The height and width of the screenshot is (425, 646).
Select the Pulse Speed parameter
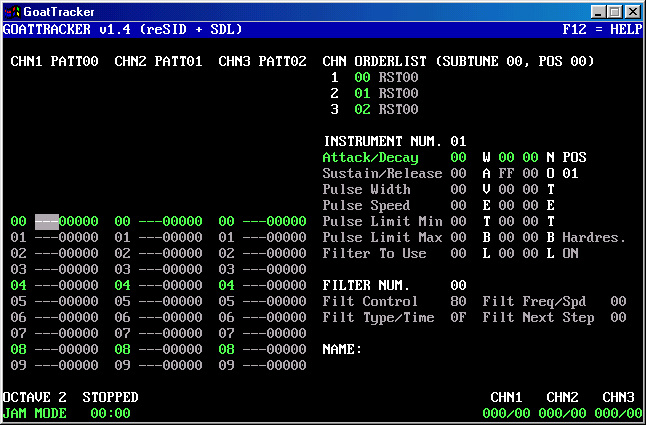(x=366, y=205)
